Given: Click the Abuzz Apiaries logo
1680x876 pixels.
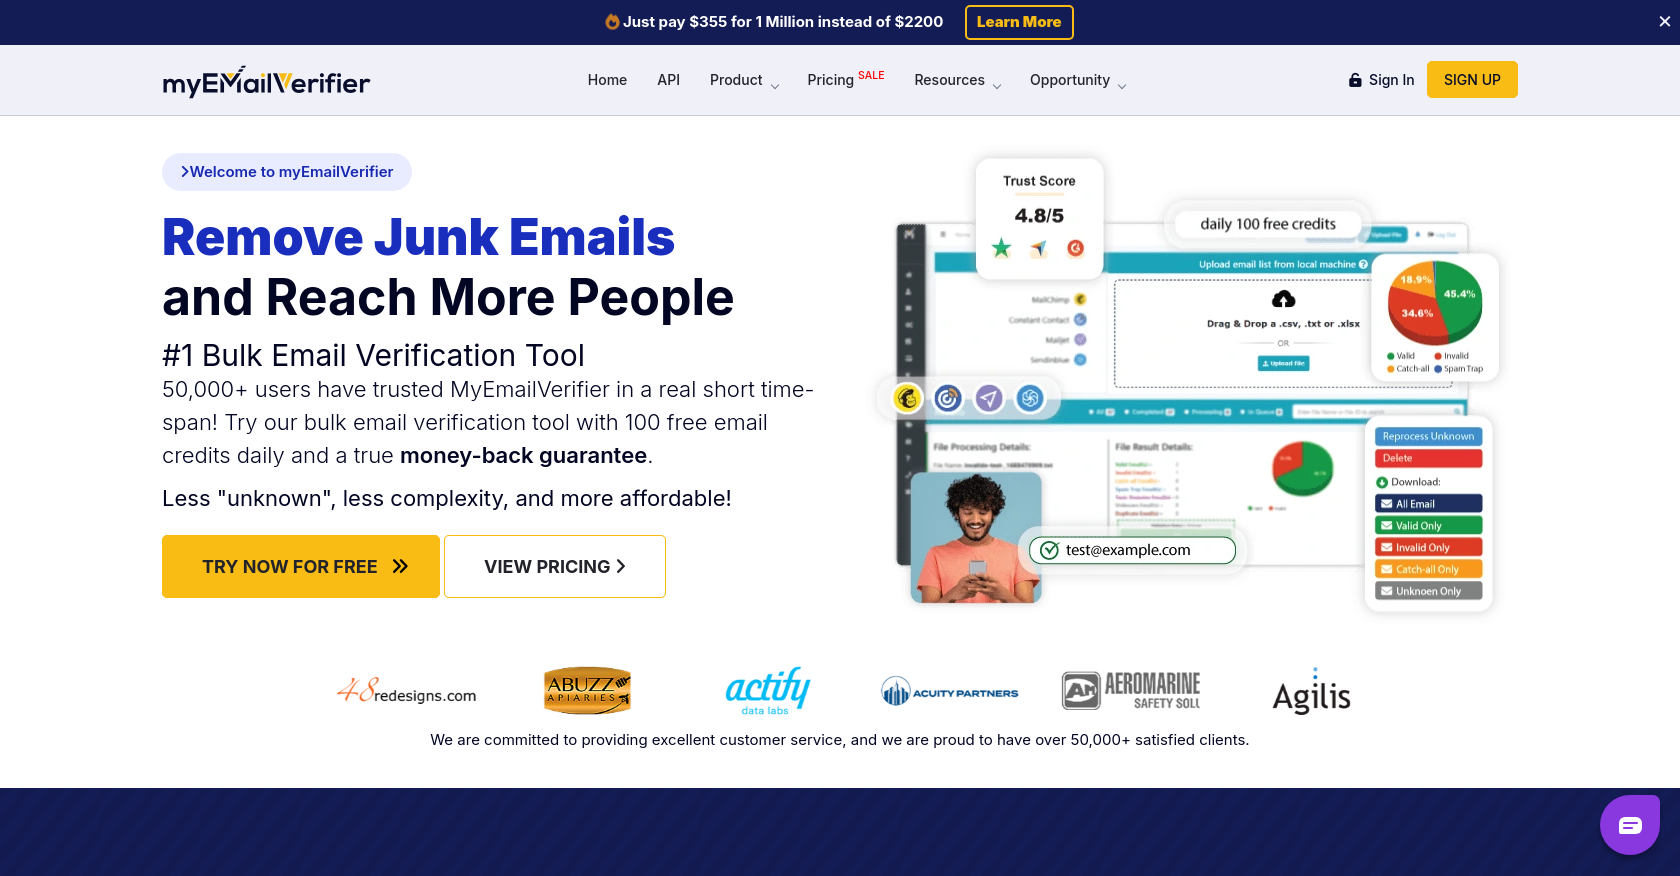Looking at the screenshot, I should pos(587,690).
